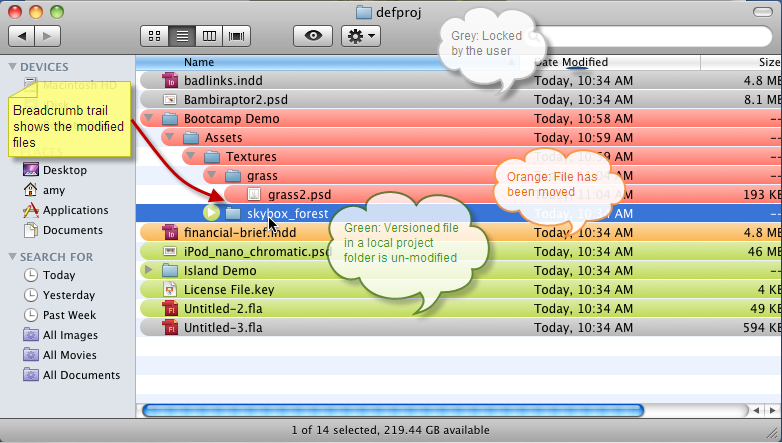Select the grass2.psd file icon
Viewport: 782px width, 443px height.
[x=254, y=194]
